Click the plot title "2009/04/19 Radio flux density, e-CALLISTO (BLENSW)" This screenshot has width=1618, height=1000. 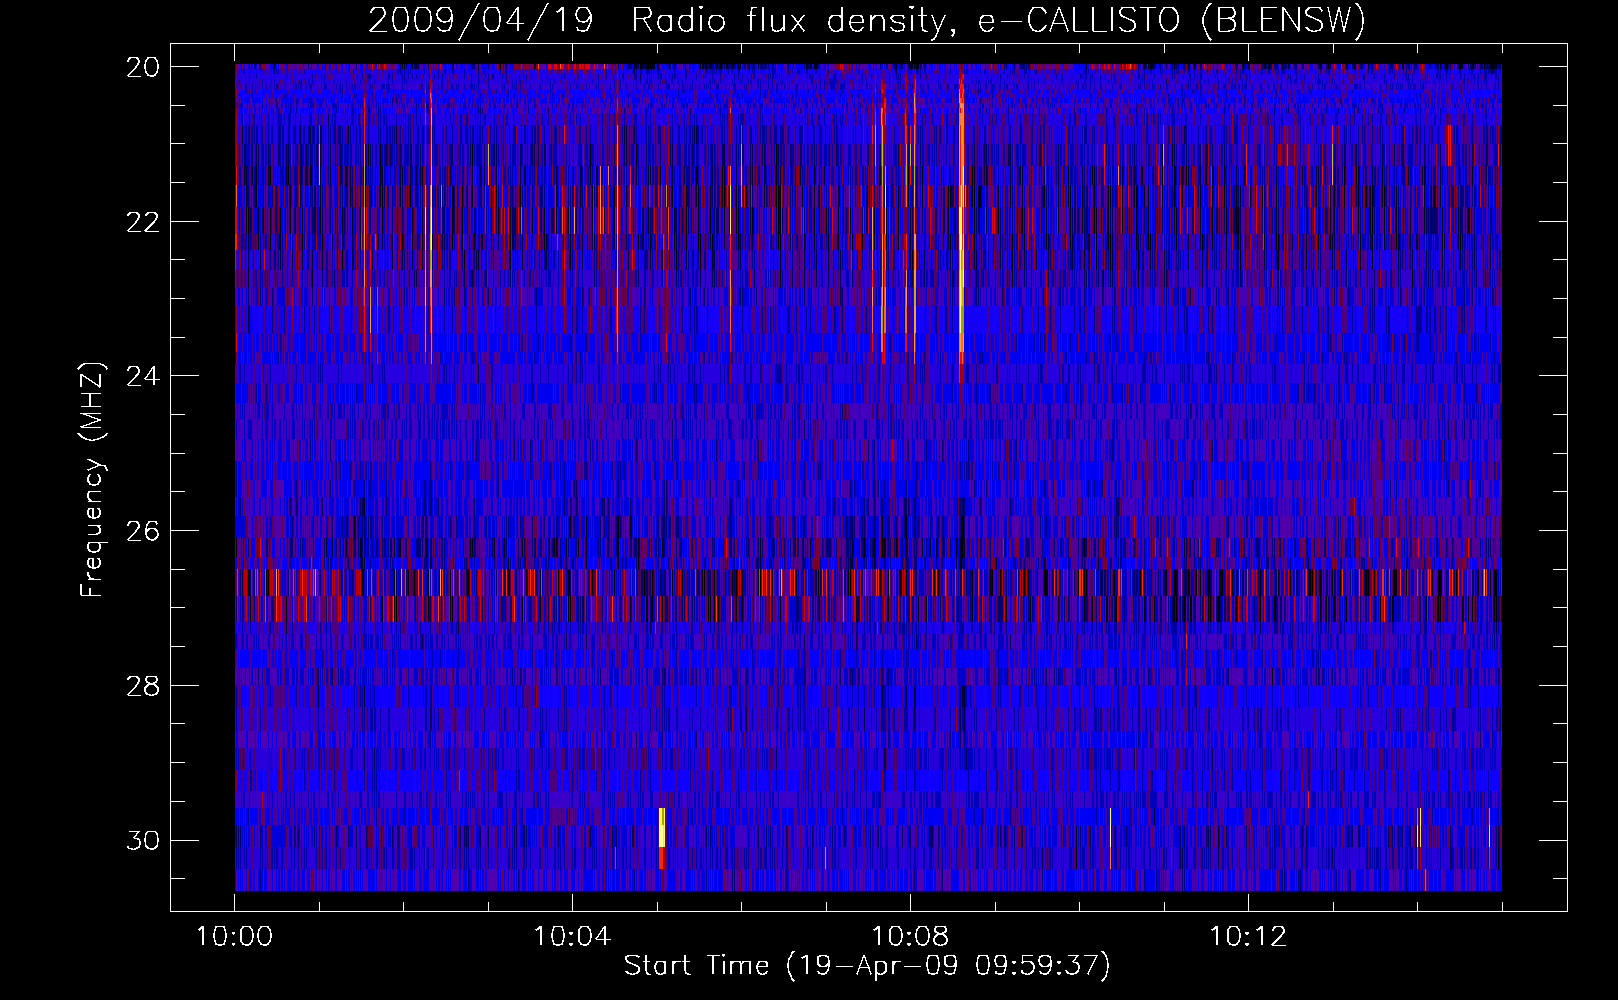[867, 20]
